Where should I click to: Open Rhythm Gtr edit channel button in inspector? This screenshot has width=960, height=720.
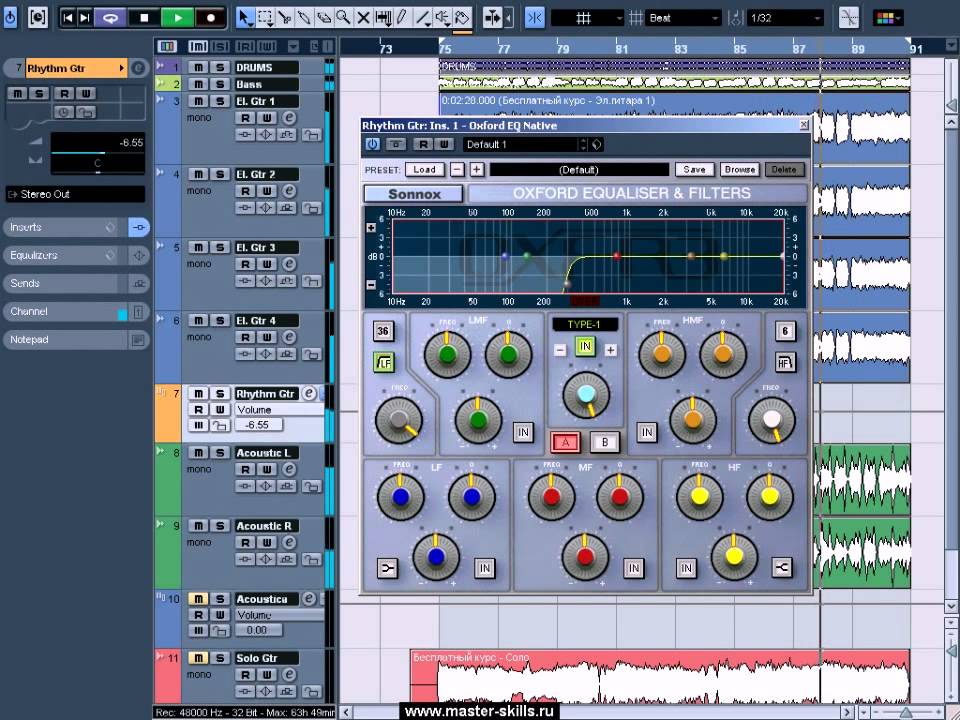(x=139, y=68)
